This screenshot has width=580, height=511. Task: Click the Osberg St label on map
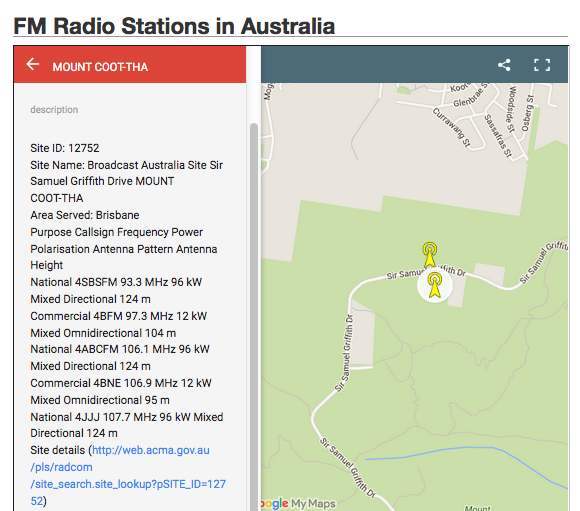tap(528, 113)
